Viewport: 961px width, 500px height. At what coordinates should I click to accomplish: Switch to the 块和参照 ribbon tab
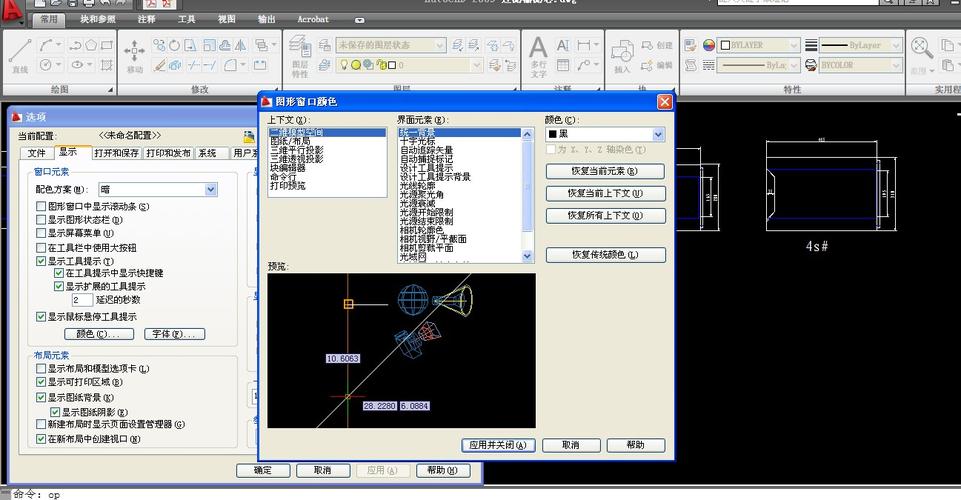(x=98, y=20)
